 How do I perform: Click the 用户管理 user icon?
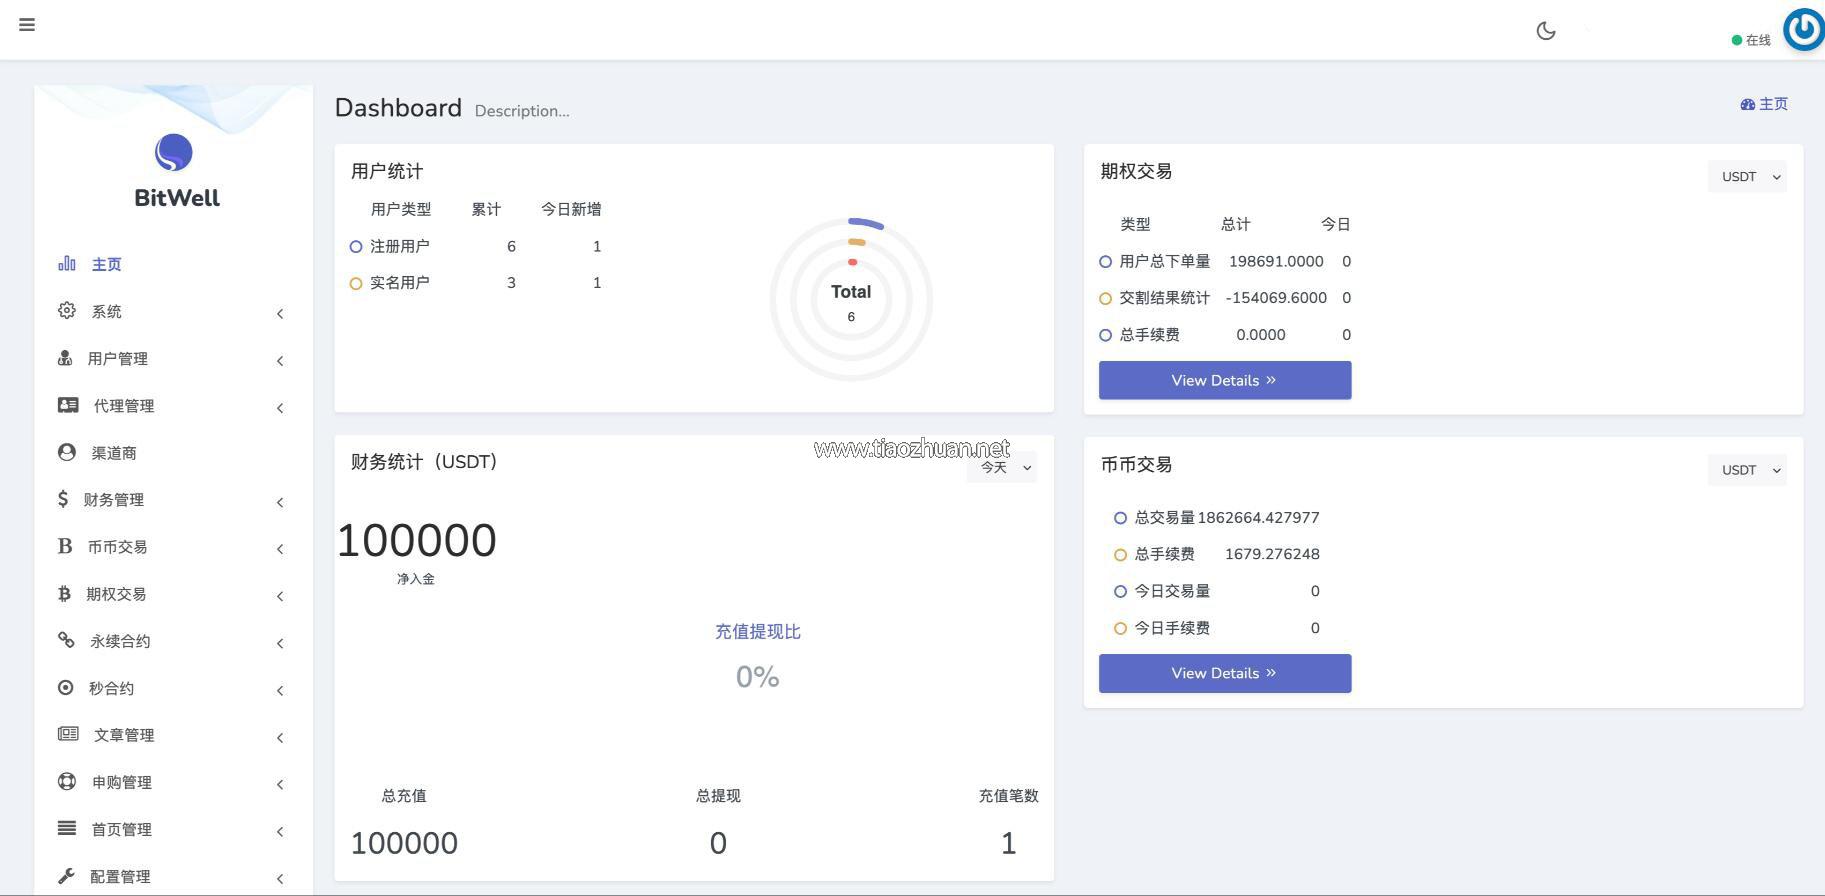point(65,358)
